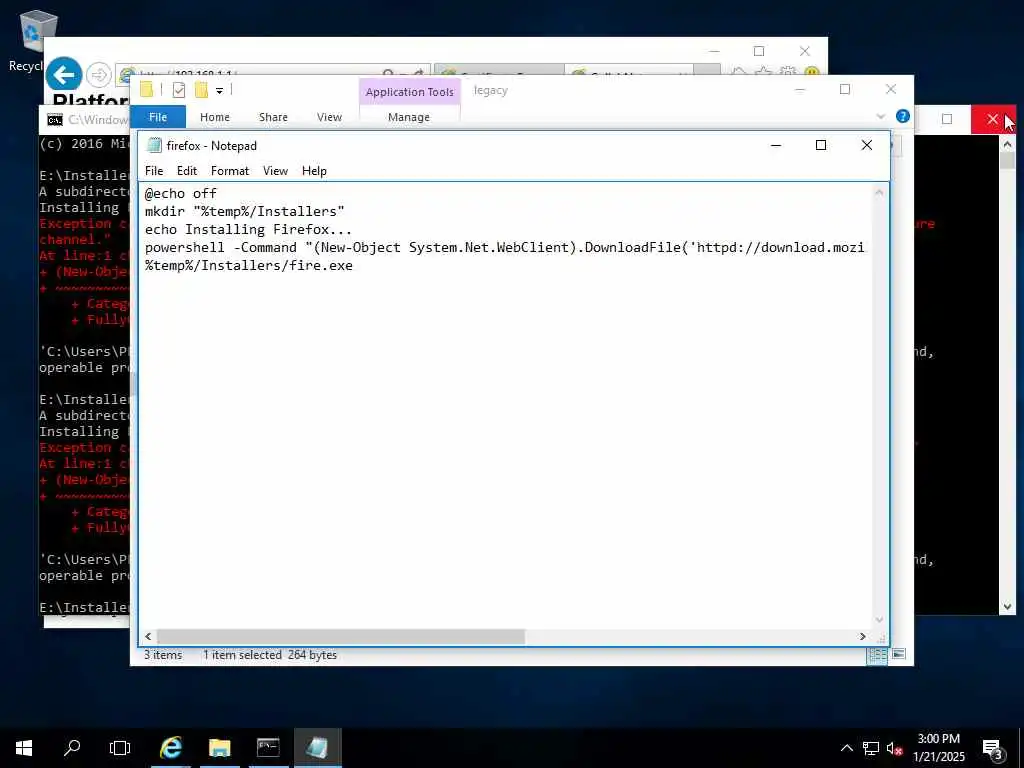Switch to Explorer Share tab
Screen dimensions: 1024x768
(273, 117)
